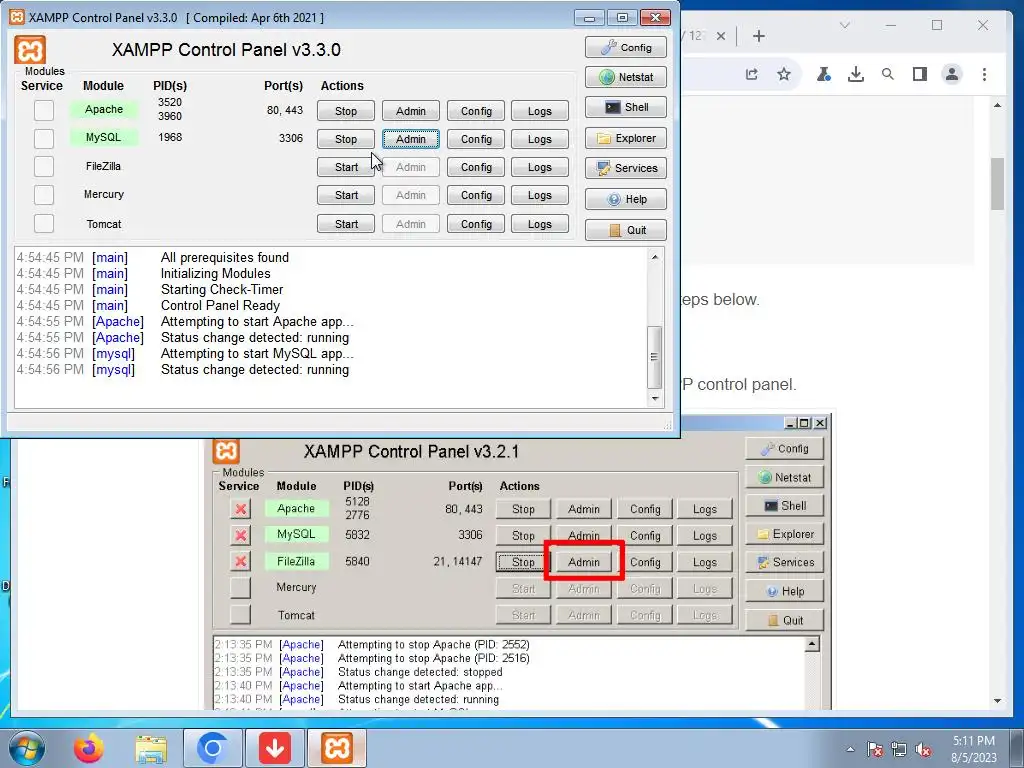Toggle the Chrome side panel icon
1024x768 pixels.
point(920,74)
